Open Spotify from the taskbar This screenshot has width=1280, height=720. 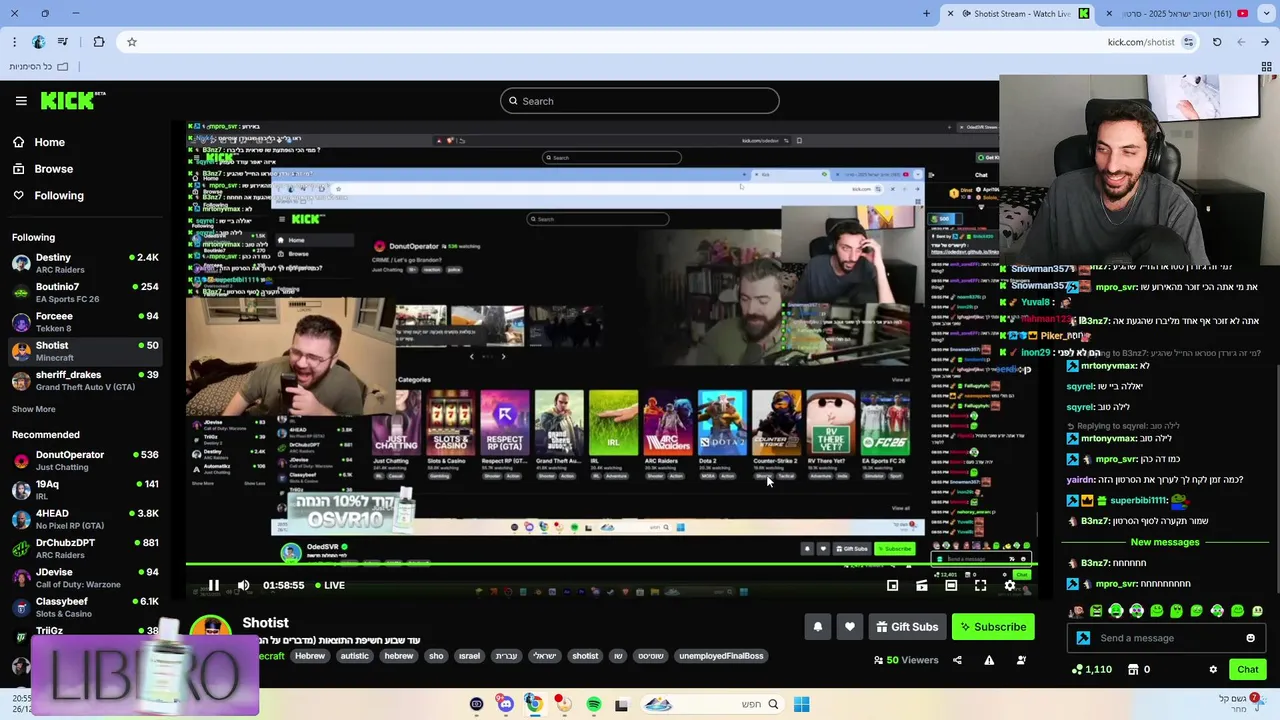pos(594,704)
